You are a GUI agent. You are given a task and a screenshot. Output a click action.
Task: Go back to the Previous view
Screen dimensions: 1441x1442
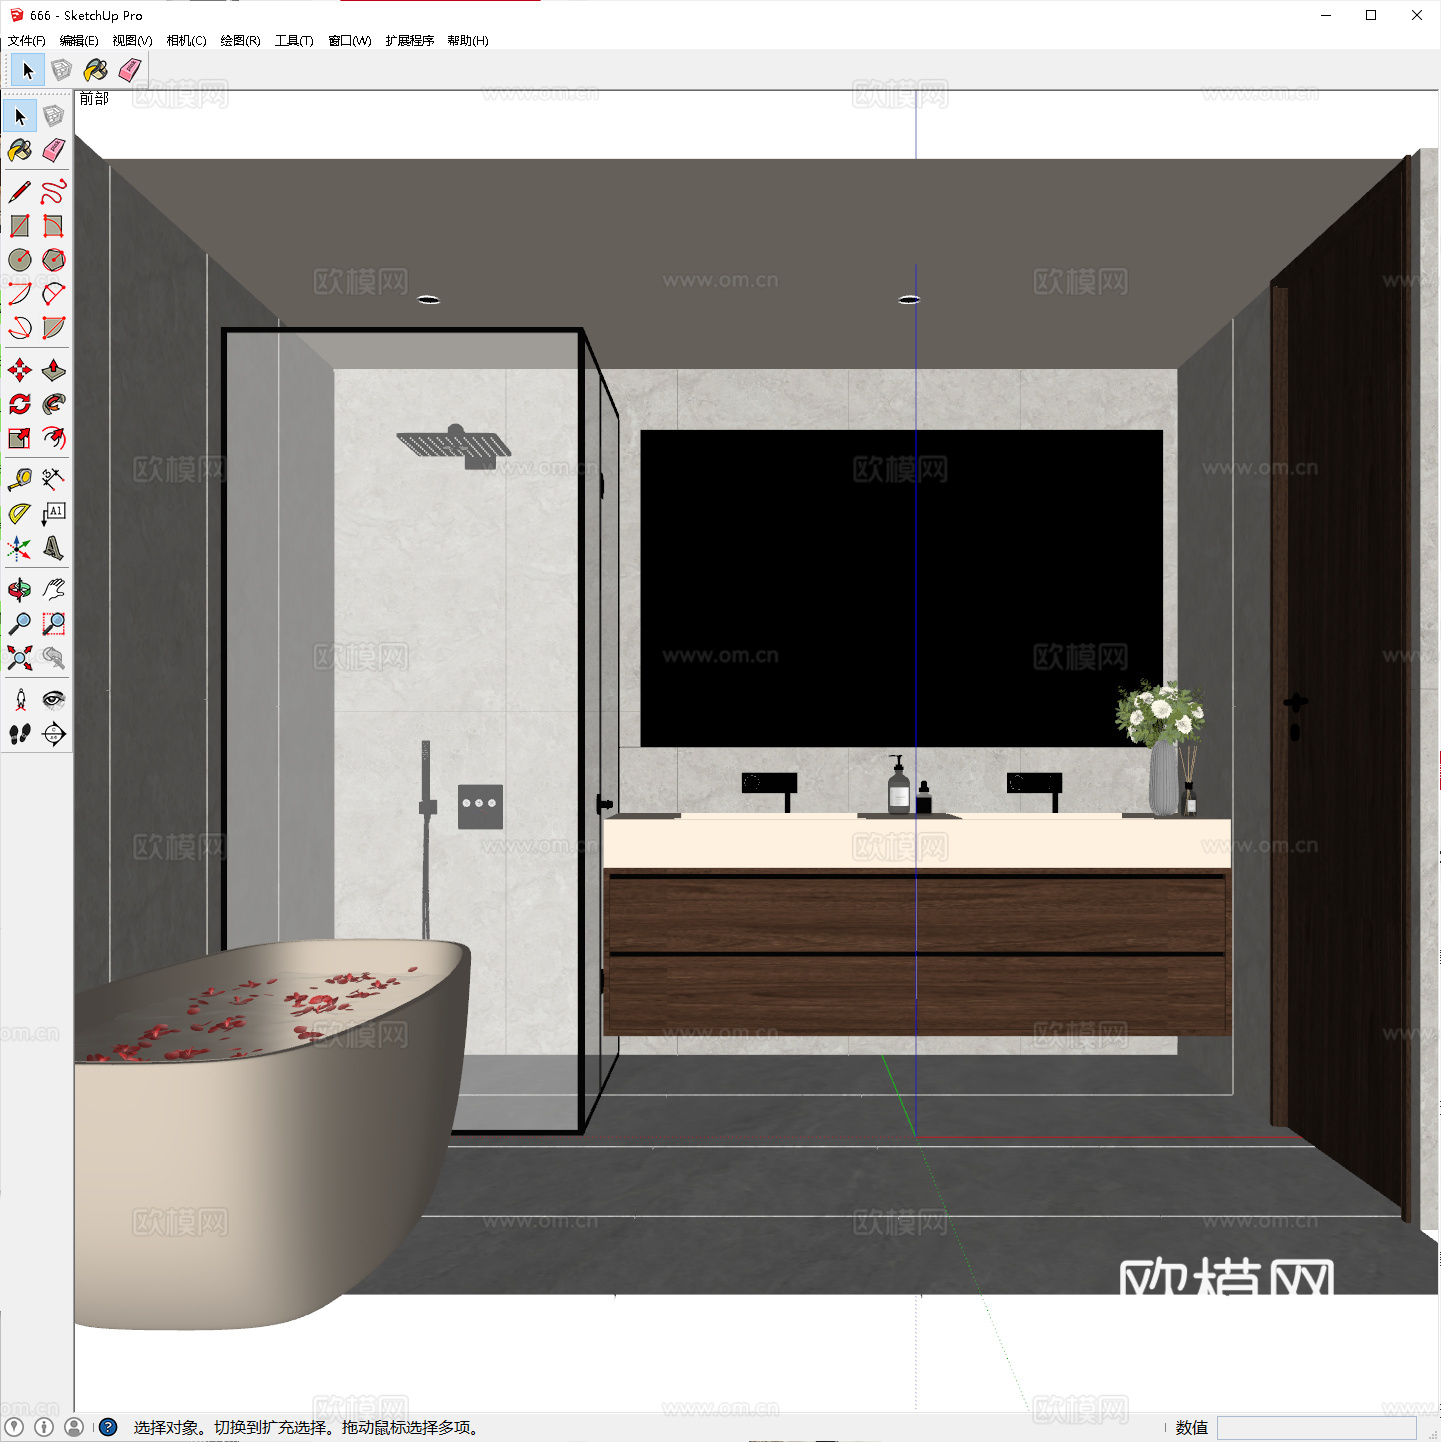[x=54, y=658]
